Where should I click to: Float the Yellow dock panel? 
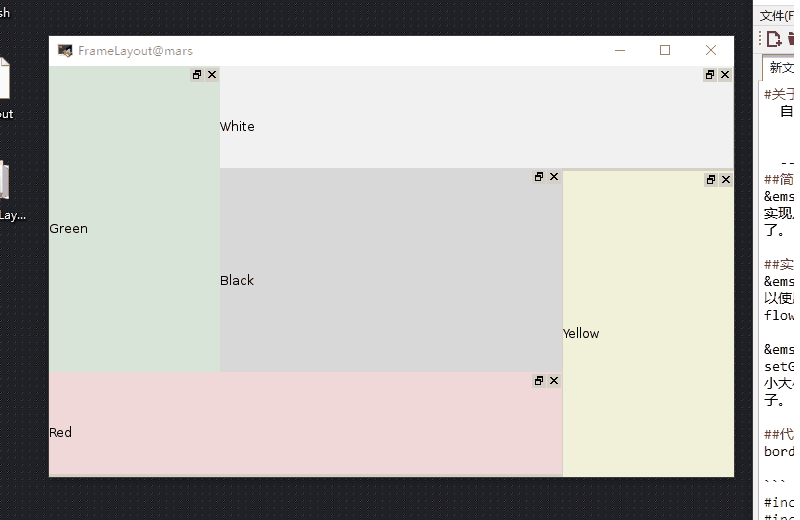click(711, 180)
